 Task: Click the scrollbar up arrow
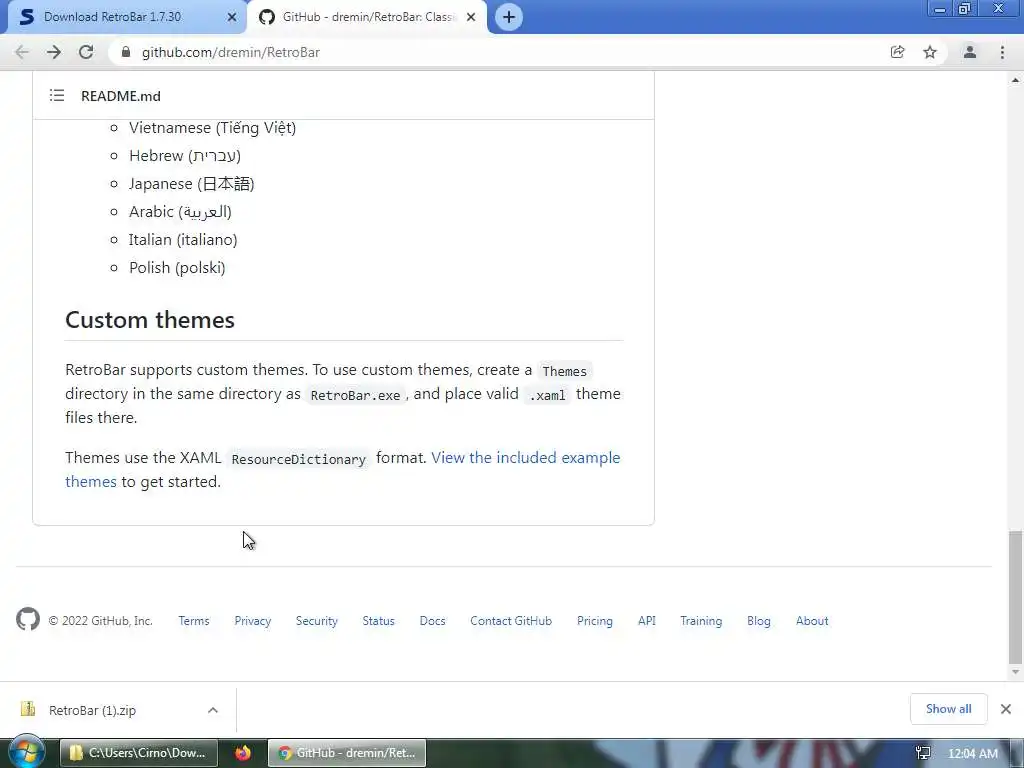coord(1015,80)
